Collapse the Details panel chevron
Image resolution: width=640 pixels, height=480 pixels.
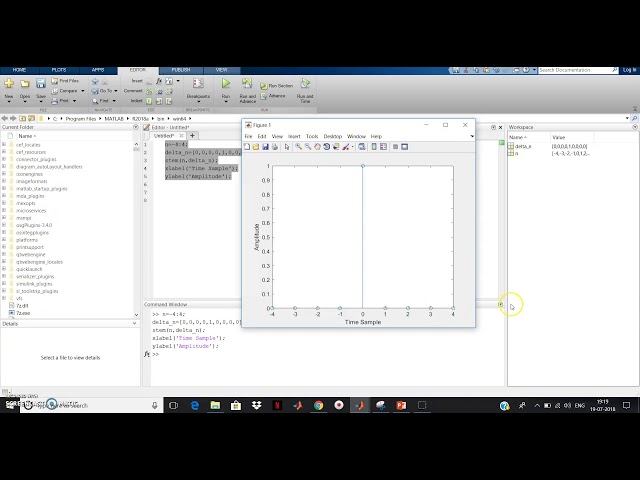[135, 324]
